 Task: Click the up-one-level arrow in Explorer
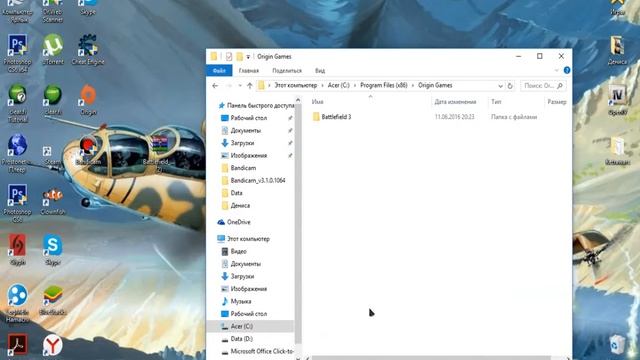(x=249, y=86)
